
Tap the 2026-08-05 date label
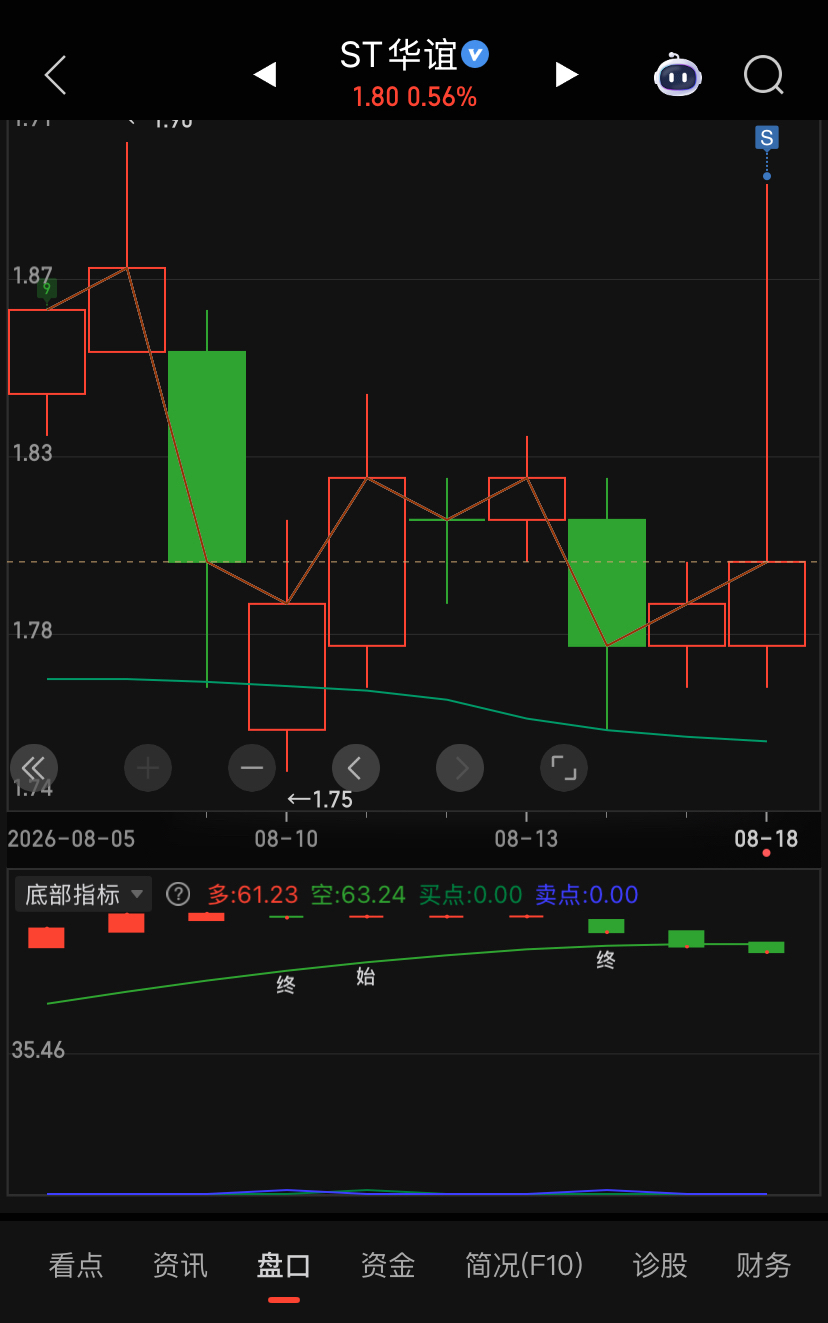pos(71,838)
